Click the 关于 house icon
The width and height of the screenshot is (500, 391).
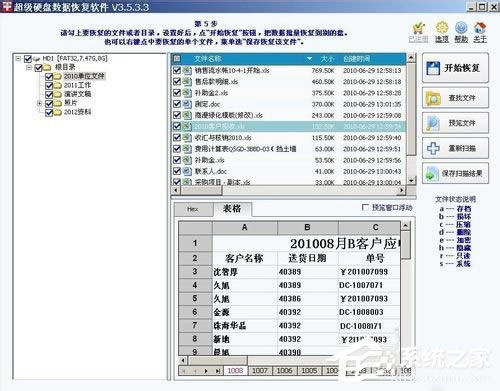[x=480, y=28]
